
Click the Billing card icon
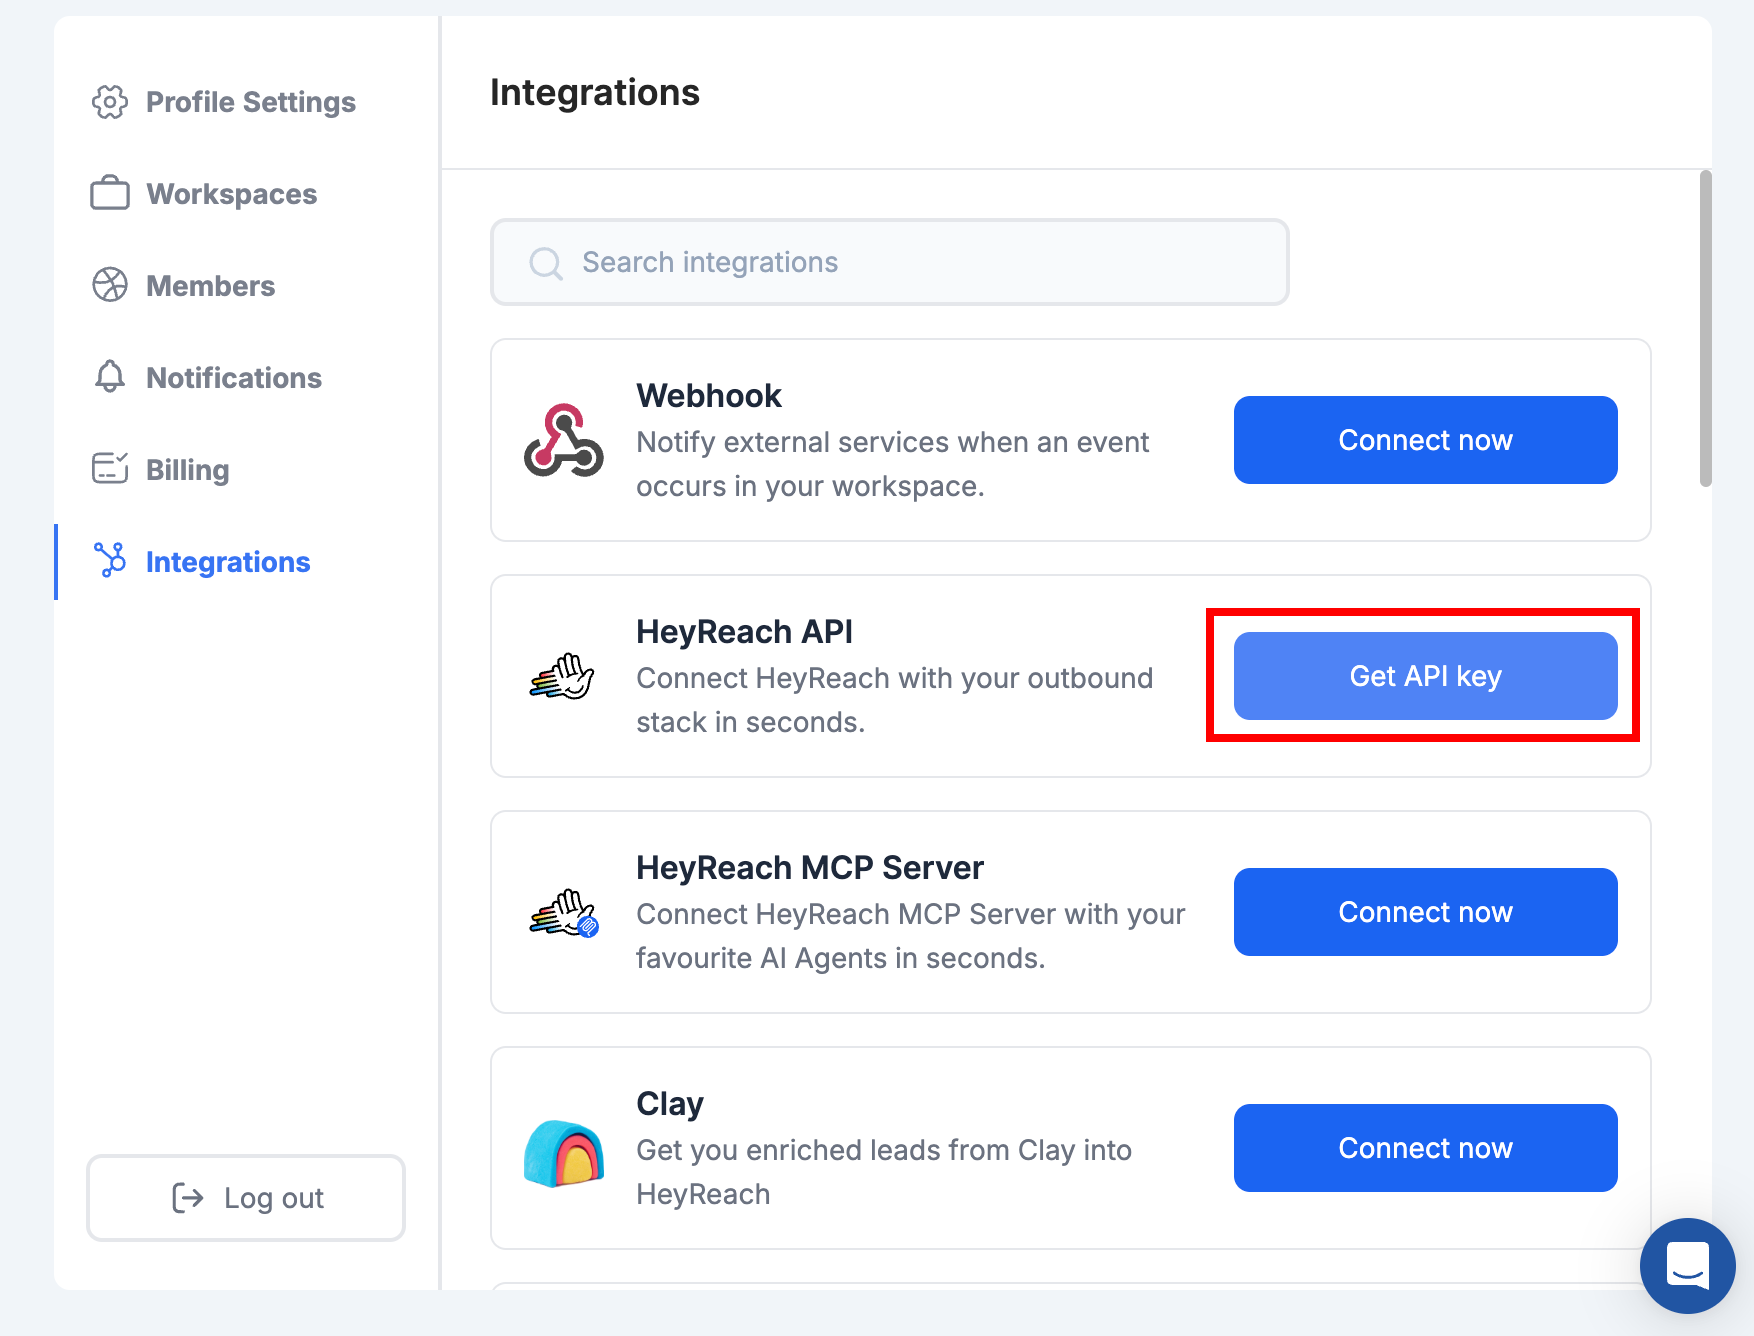(x=110, y=468)
